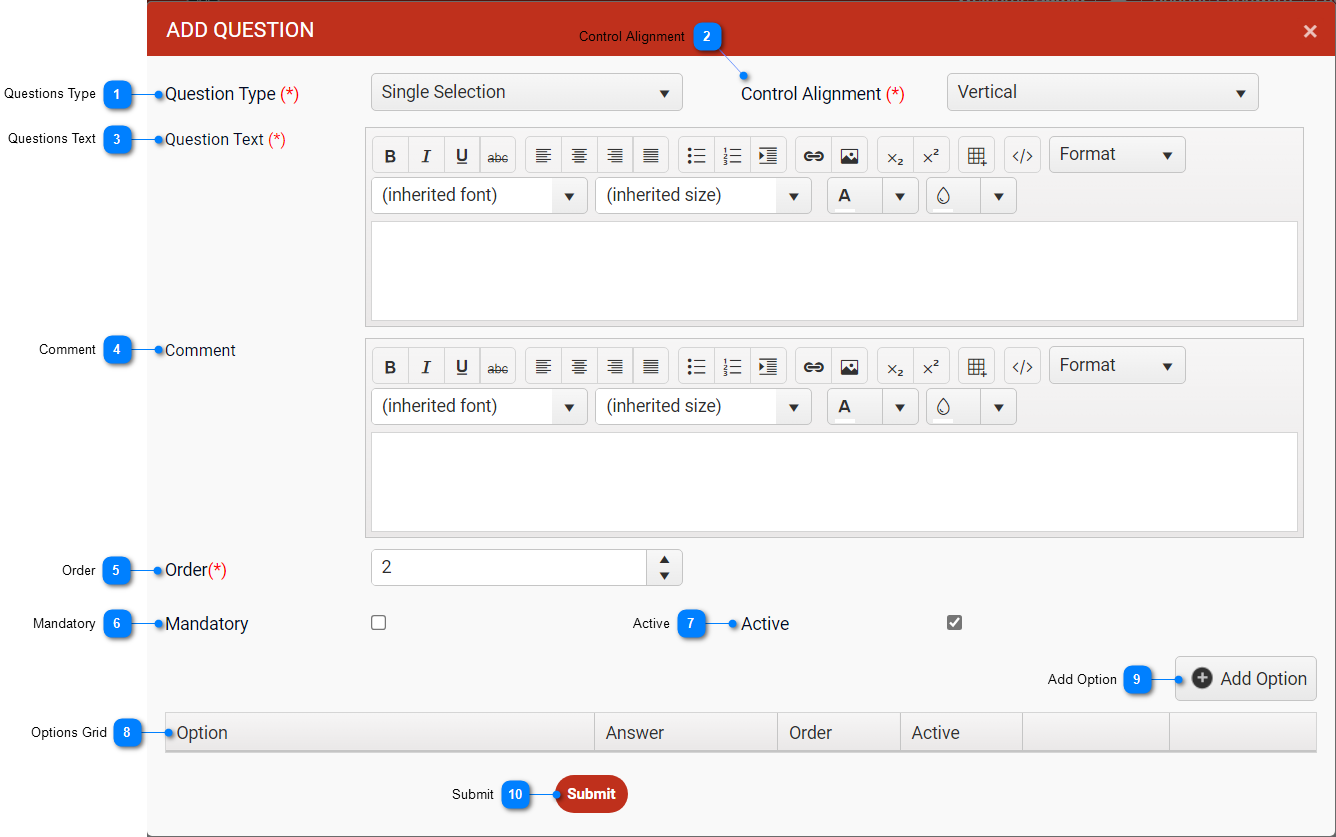Close the Add Question dialog
The height and width of the screenshot is (837, 1336).
[1310, 31]
